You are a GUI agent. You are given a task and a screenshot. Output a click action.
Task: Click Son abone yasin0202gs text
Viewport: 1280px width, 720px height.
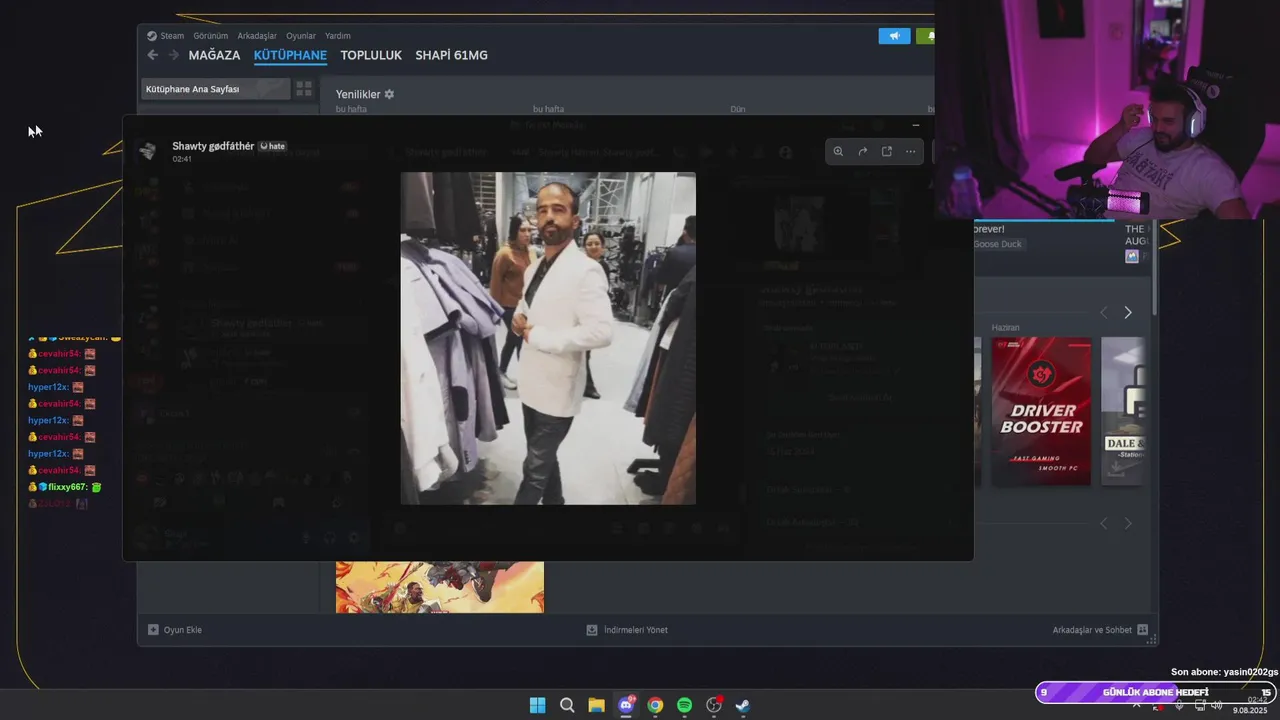1225,672
